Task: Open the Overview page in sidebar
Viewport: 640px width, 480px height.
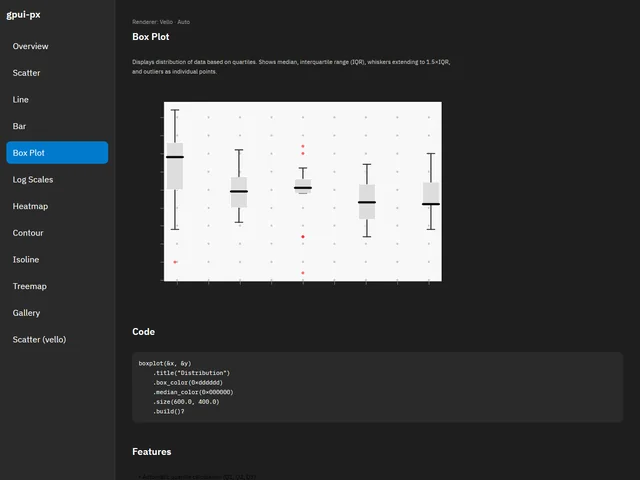Action: [x=57, y=46]
